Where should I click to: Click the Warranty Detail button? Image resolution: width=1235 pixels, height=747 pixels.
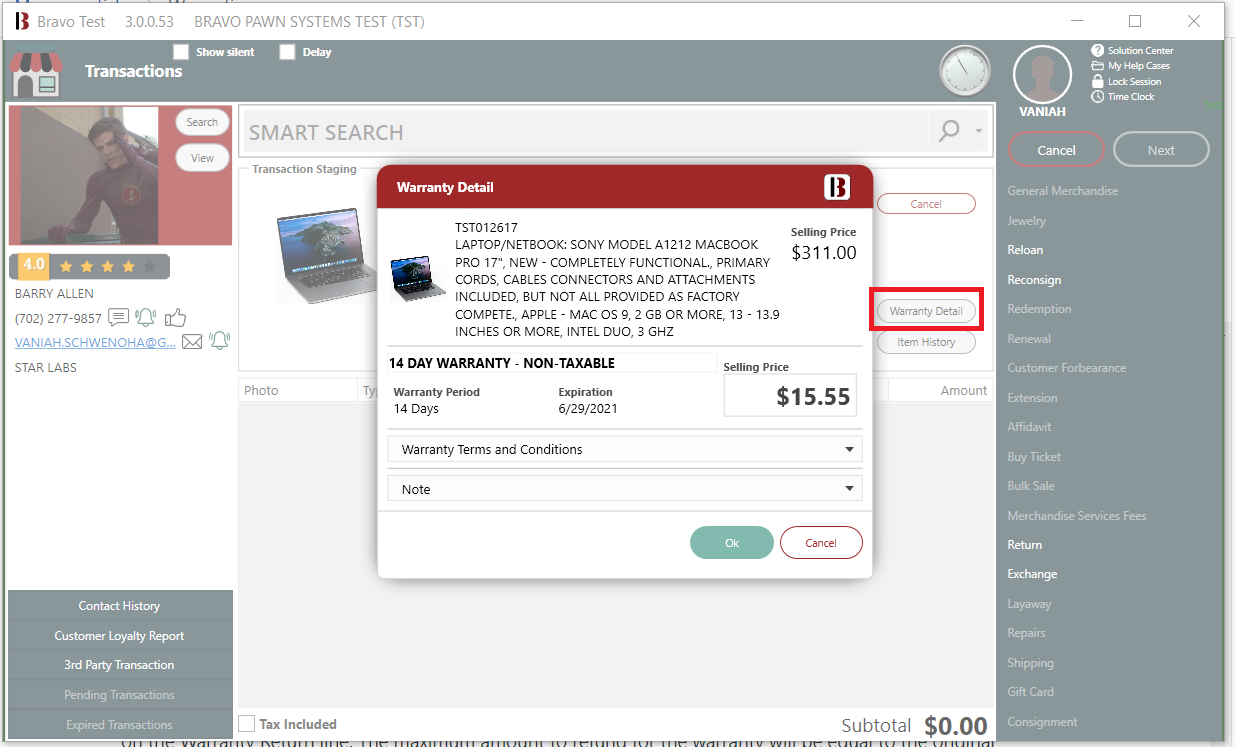[x=926, y=311]
